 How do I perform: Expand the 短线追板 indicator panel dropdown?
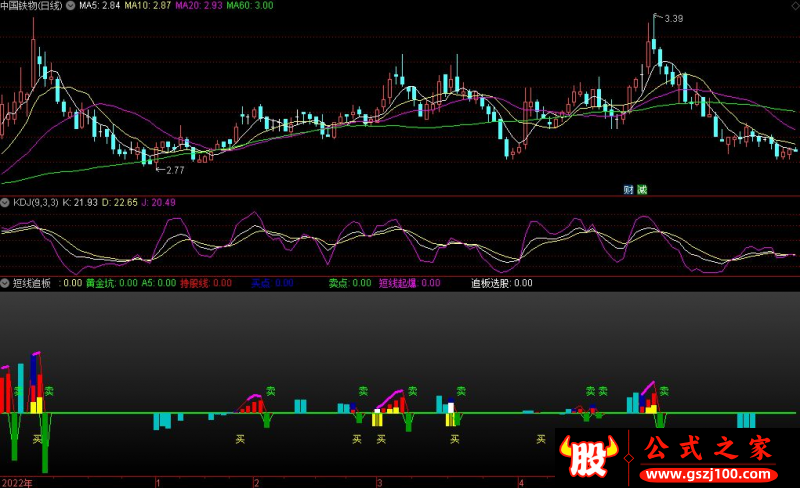tap(6, 283)
